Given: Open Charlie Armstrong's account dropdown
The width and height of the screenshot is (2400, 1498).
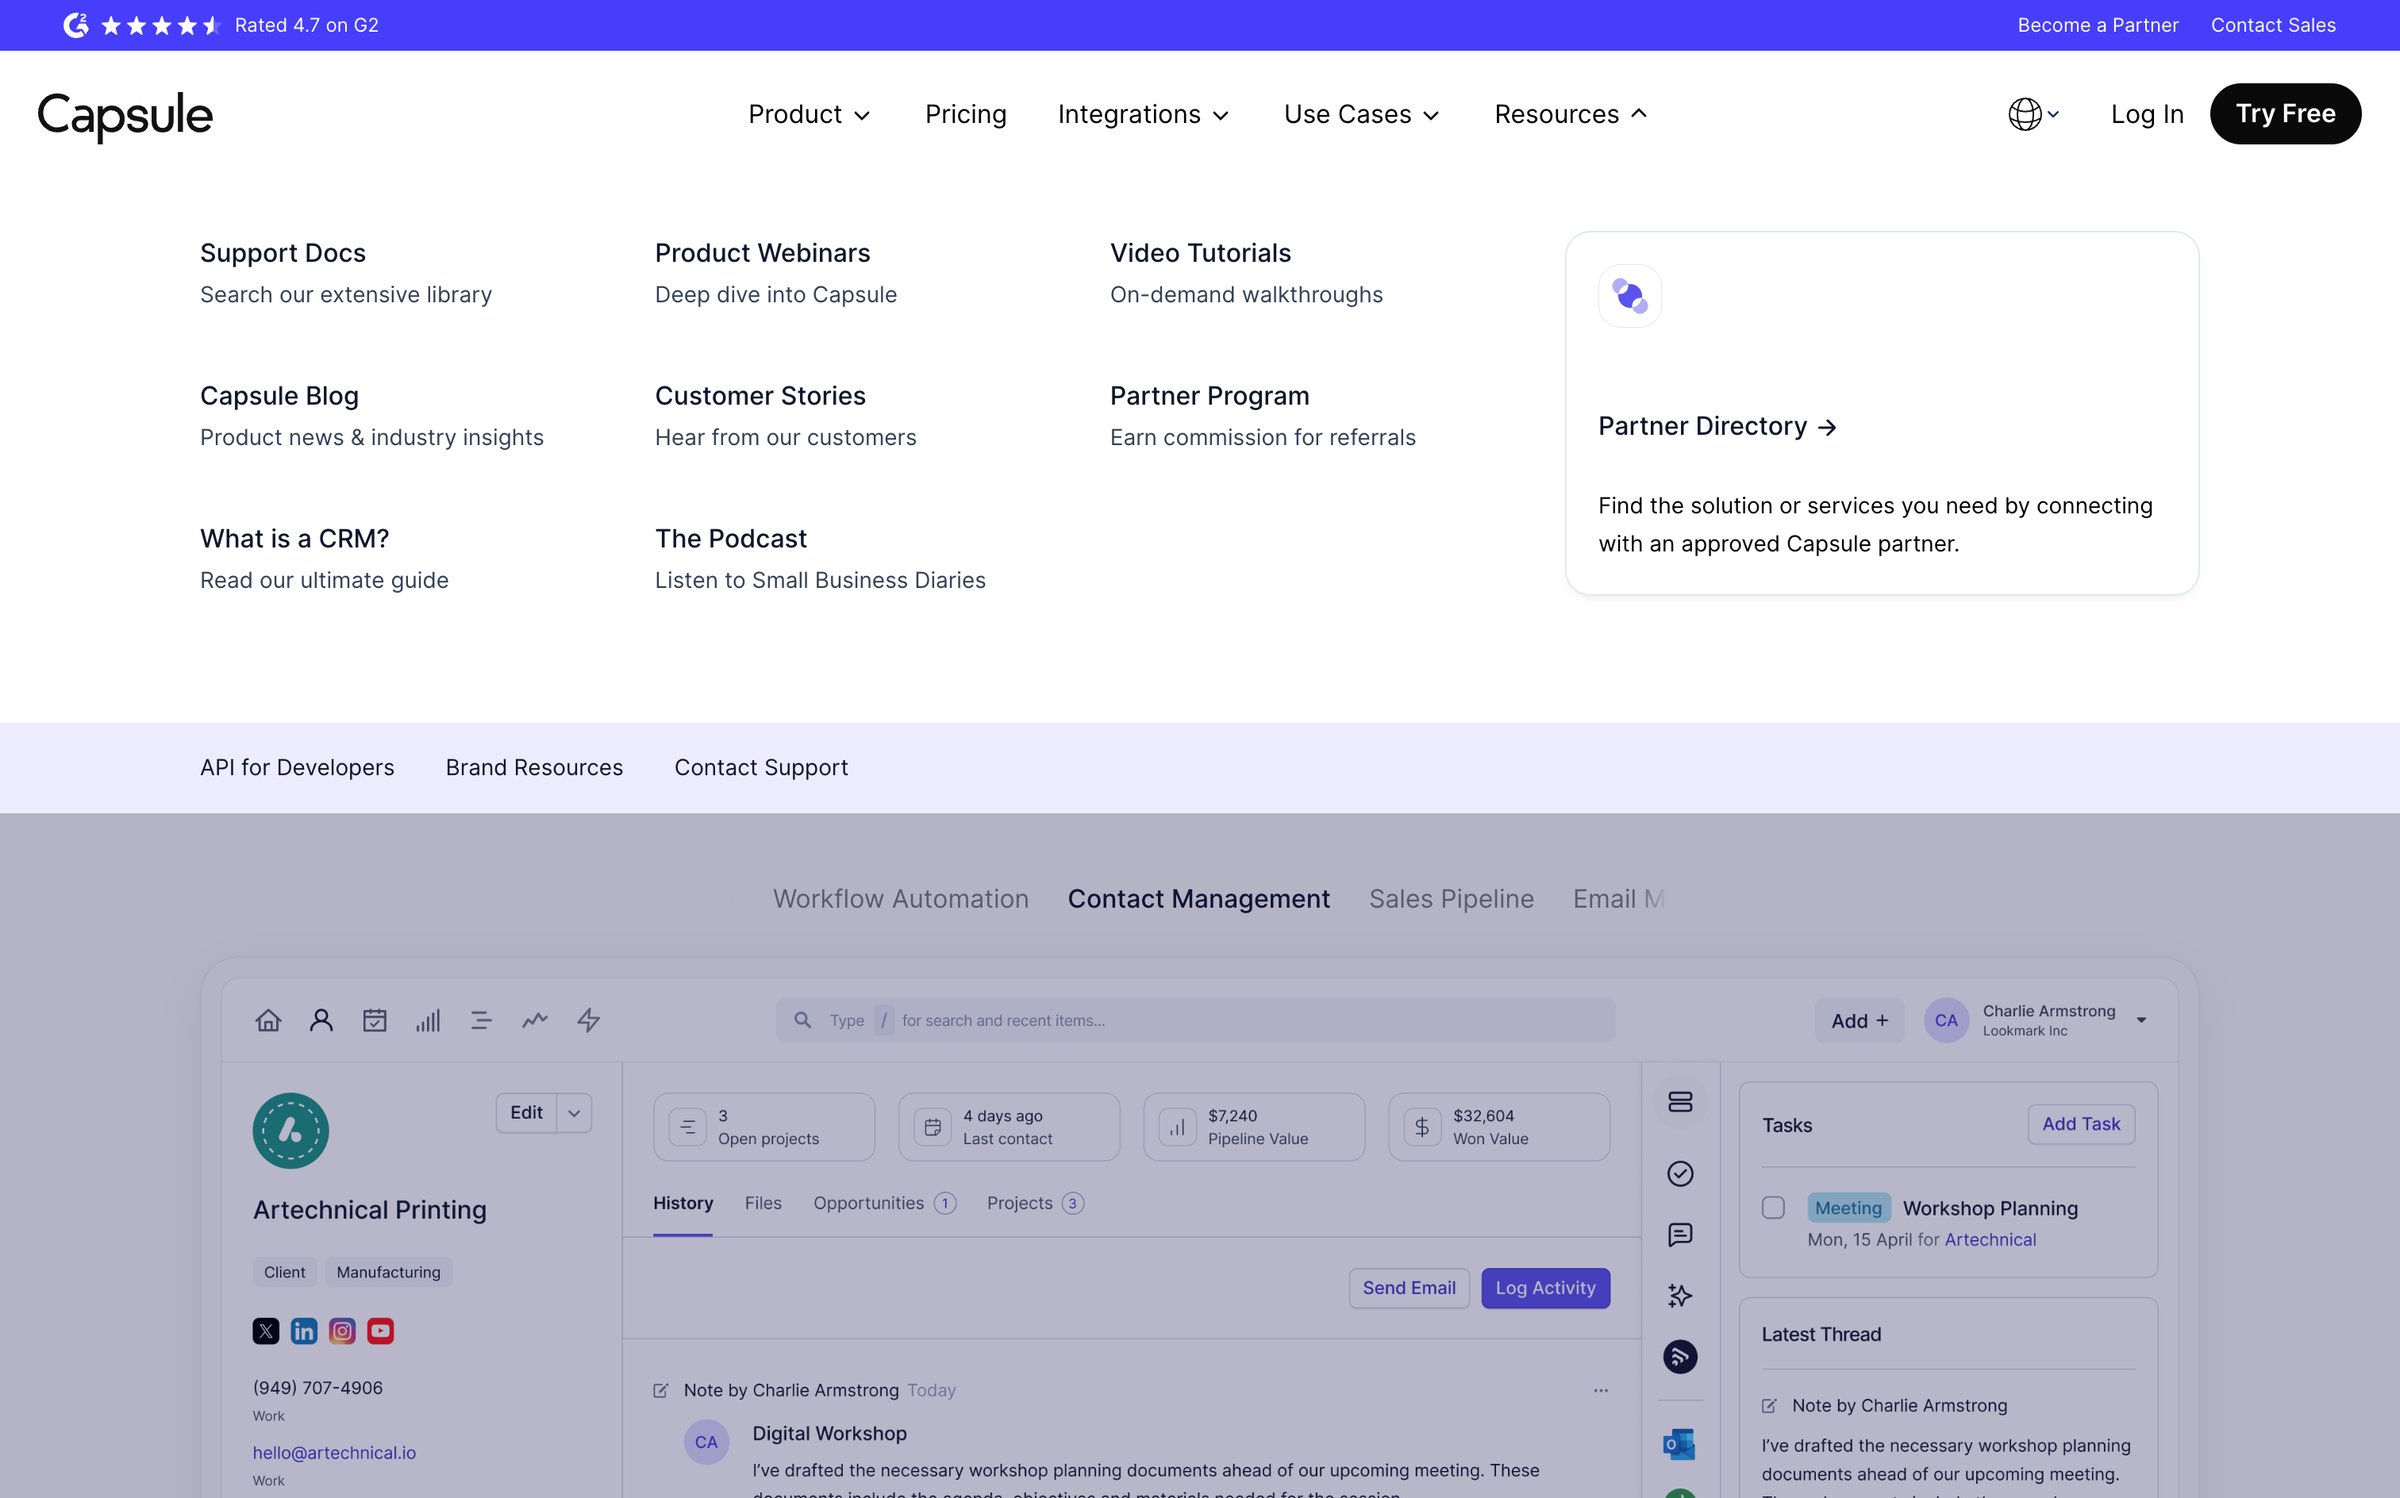Looking at the screenshot, I should (2141, 1020).
